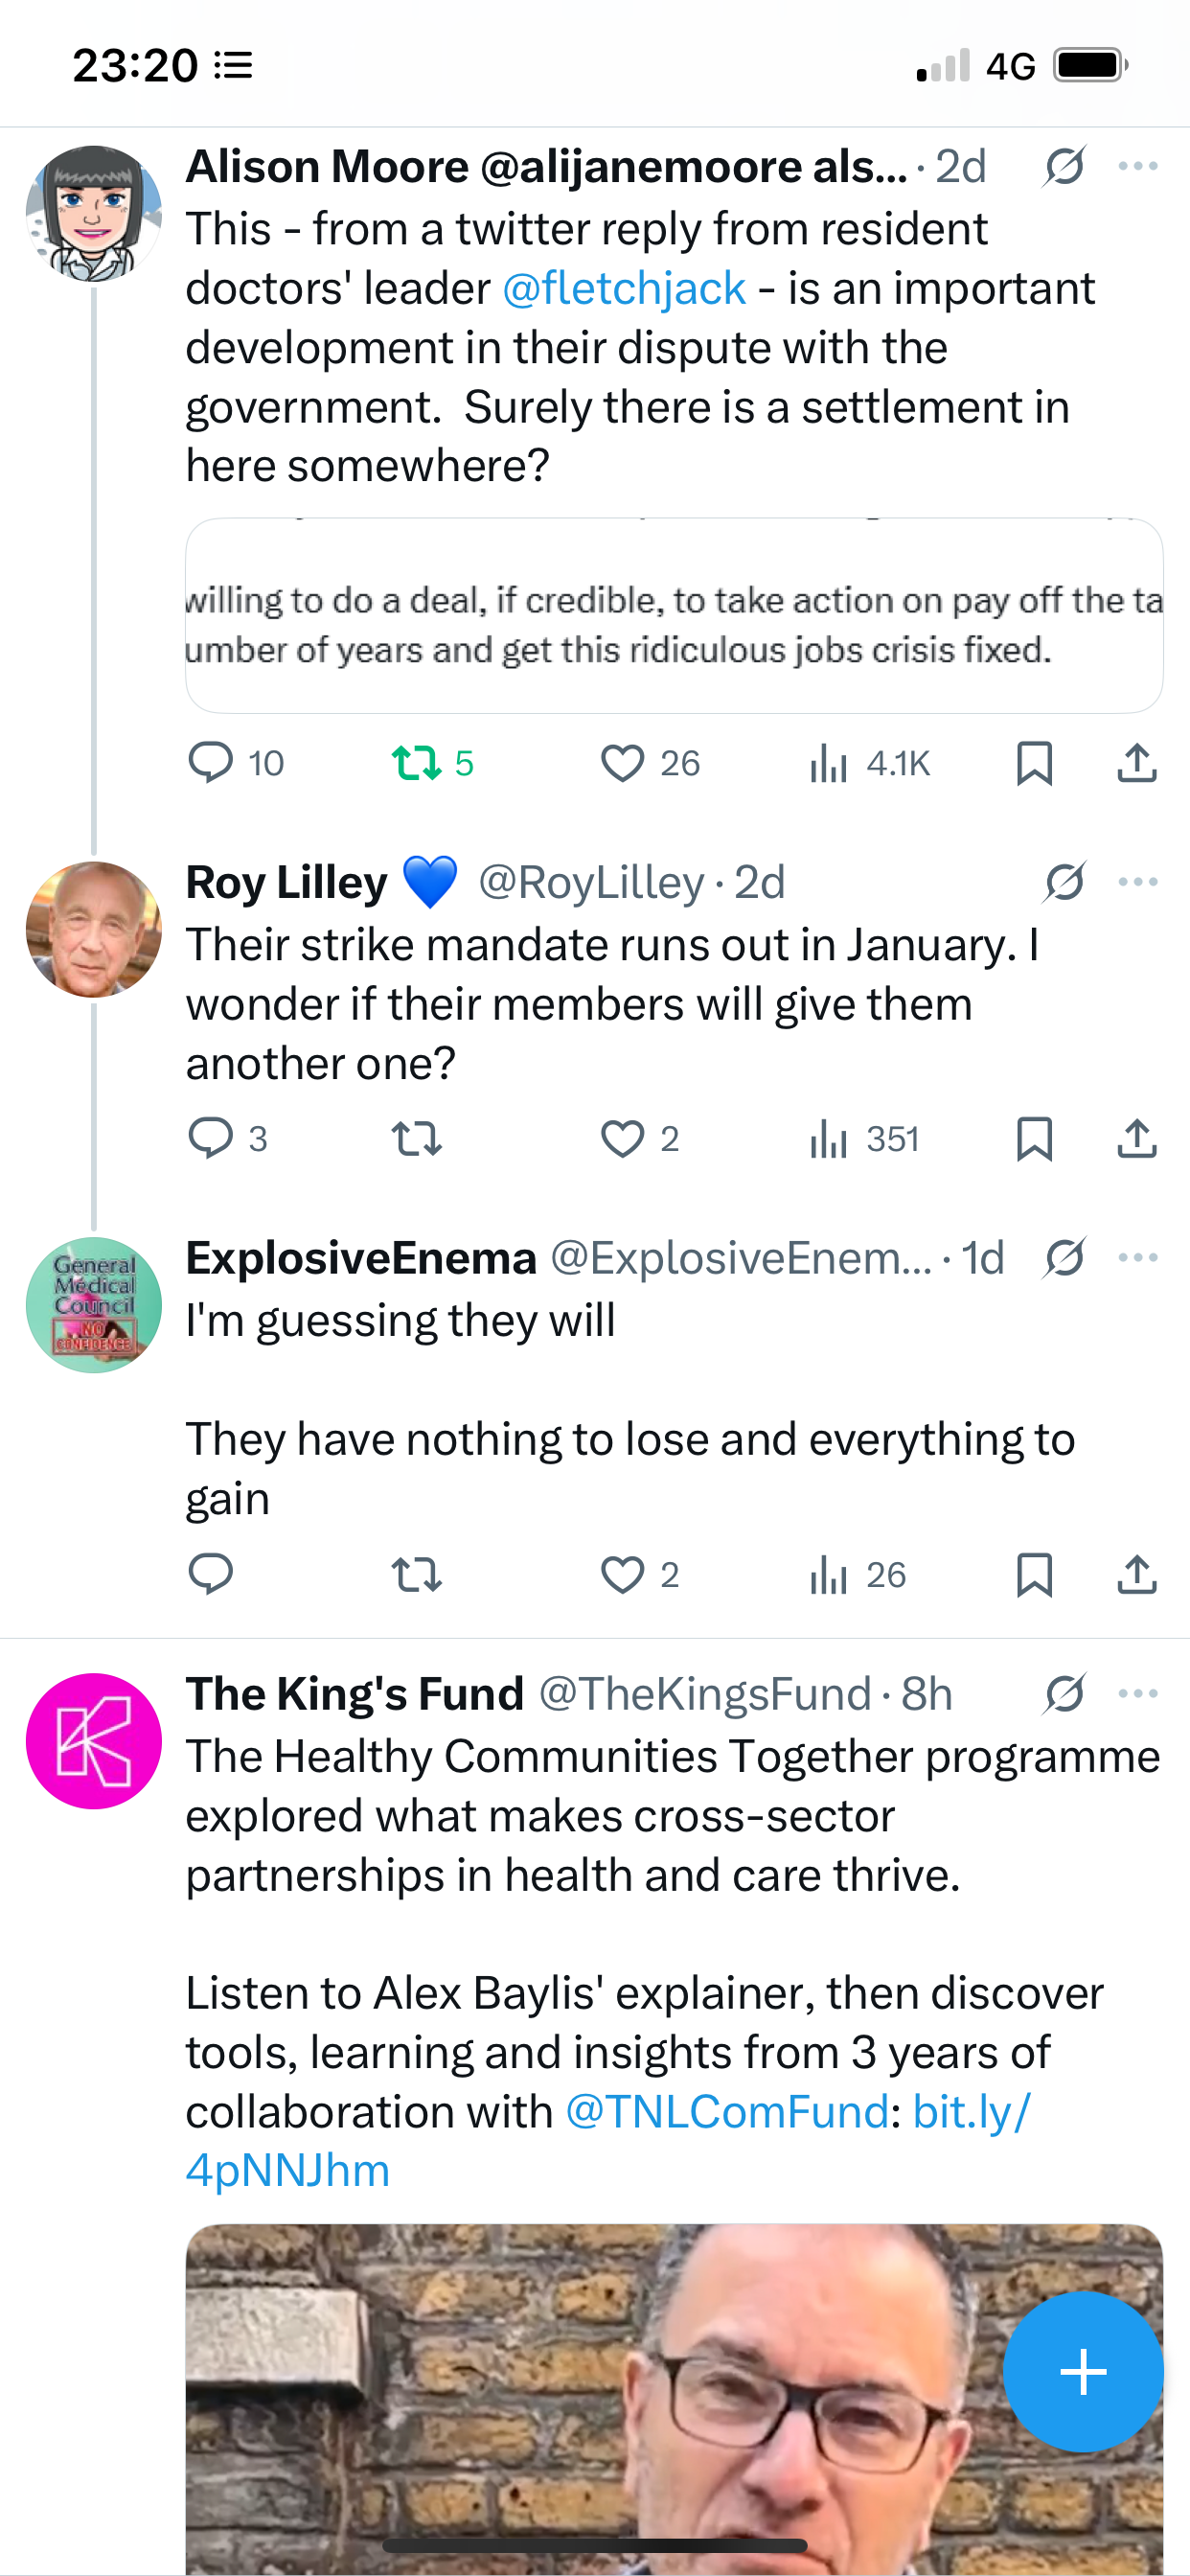Tap Grok icon on Roy Lilley's tweet
Screen dimensions: 1190x2576
pyautogui.click(x=1064, y=882)
